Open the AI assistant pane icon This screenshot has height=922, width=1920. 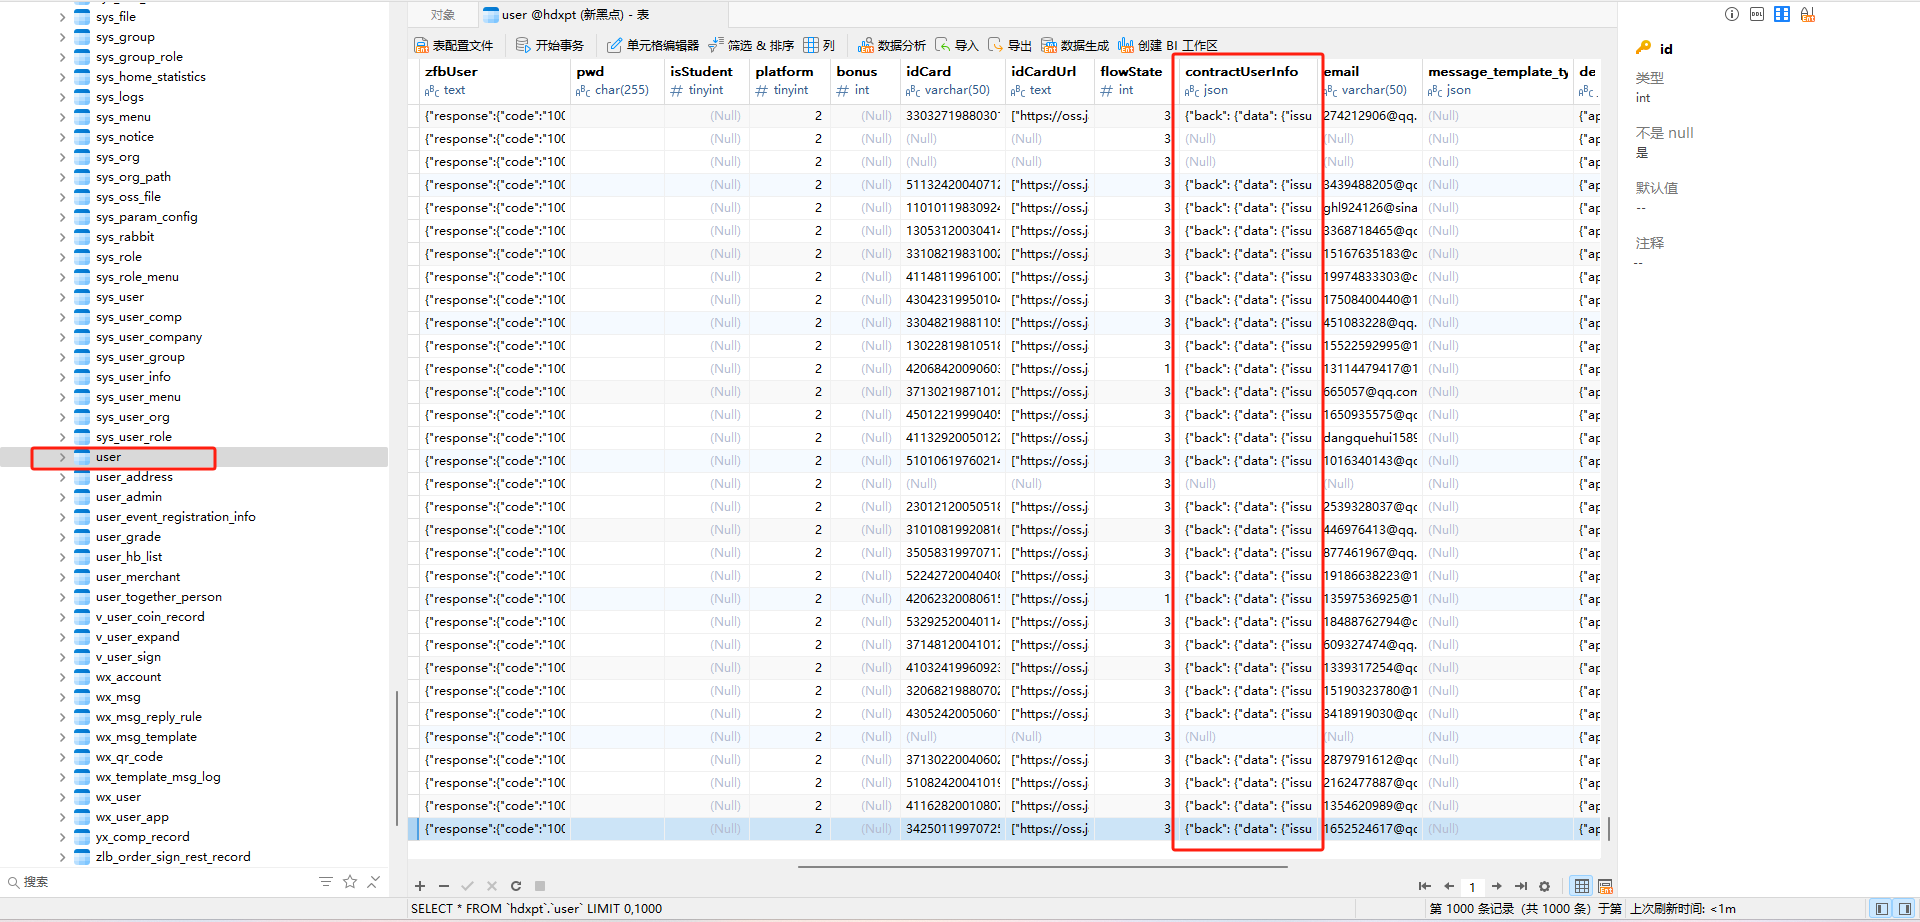pos(1807,14)
